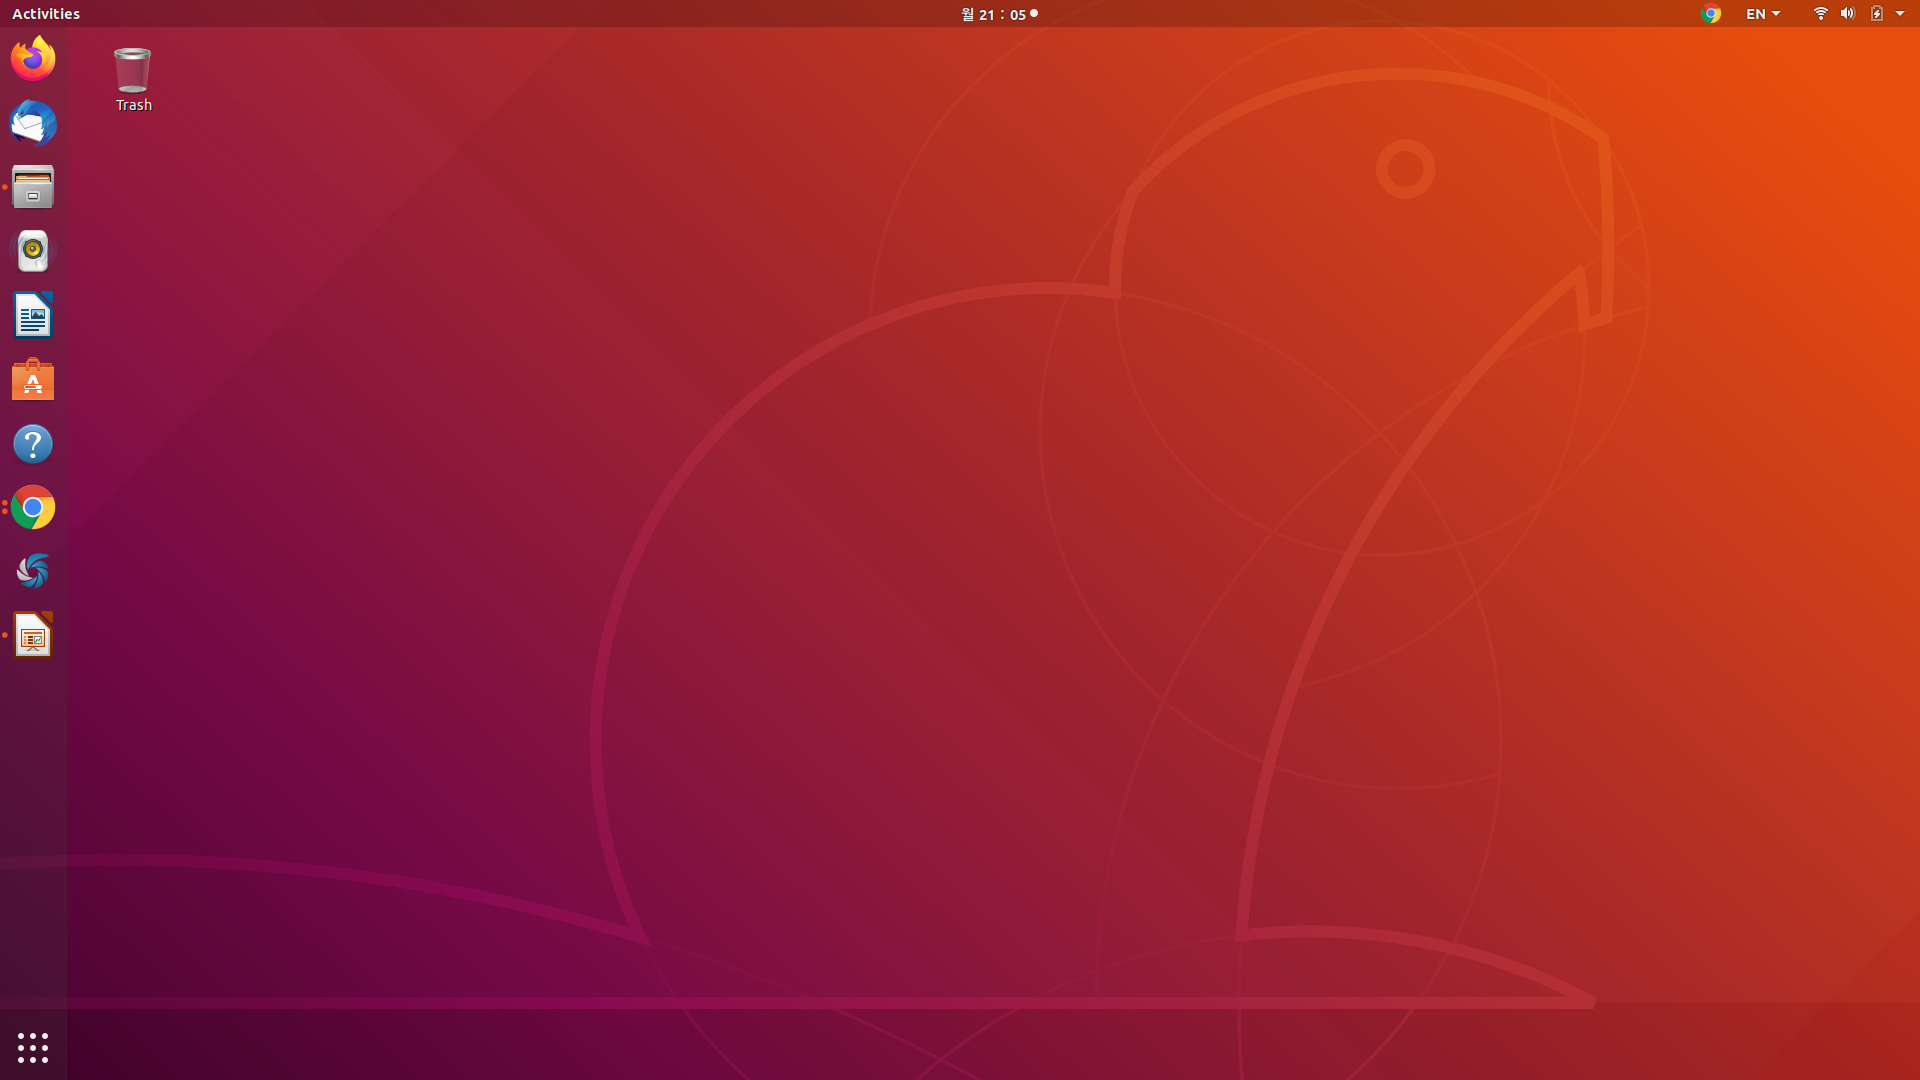Open the clock calendar menu
This screenshot has height=1080, width=1920.
[x=997, y=14]
